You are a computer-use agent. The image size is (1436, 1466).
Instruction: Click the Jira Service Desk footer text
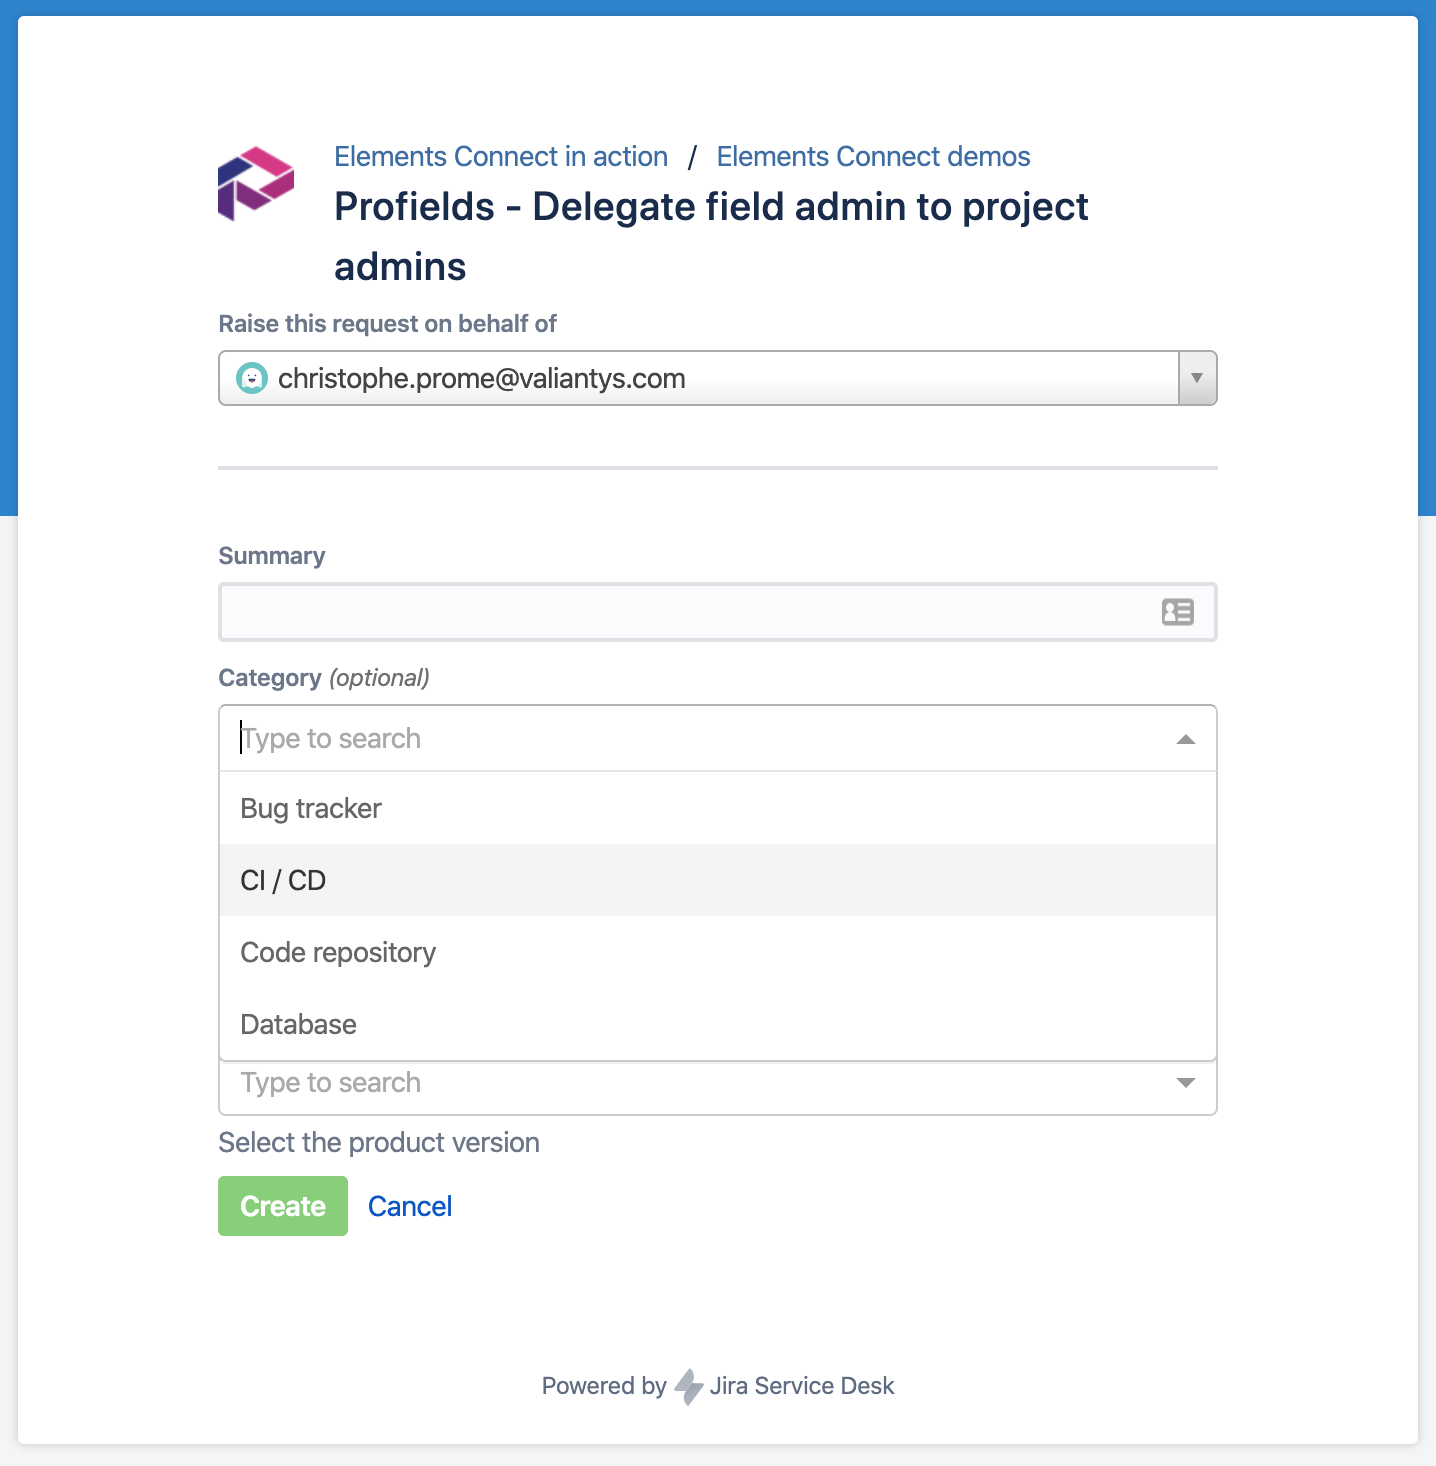(801, 1386)
